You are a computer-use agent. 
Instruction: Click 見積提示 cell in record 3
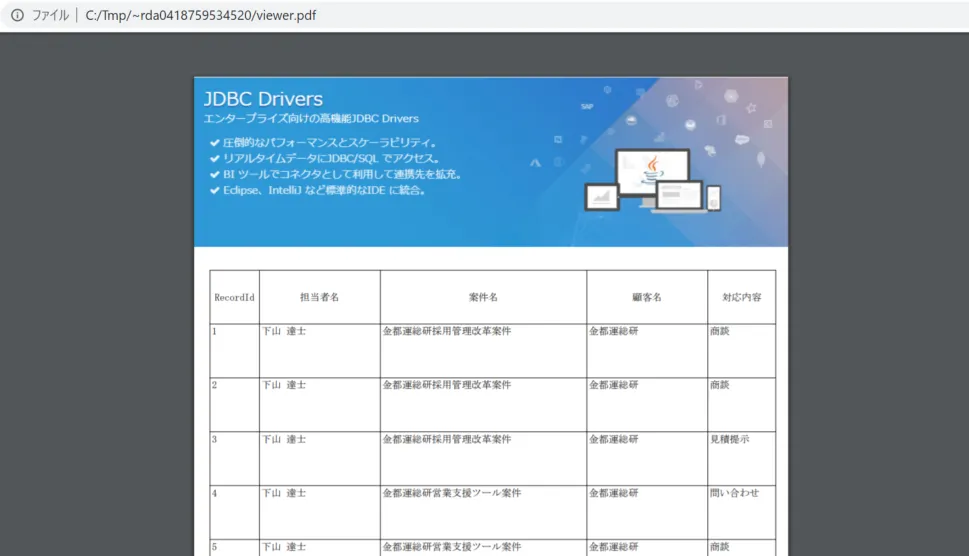pos(729,439)
